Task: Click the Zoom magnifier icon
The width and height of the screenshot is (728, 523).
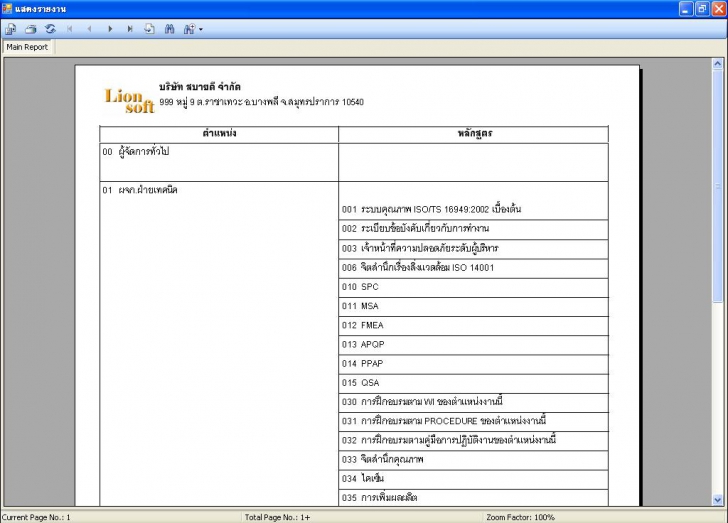Action: pyautogui.click(x=188, y=29)
